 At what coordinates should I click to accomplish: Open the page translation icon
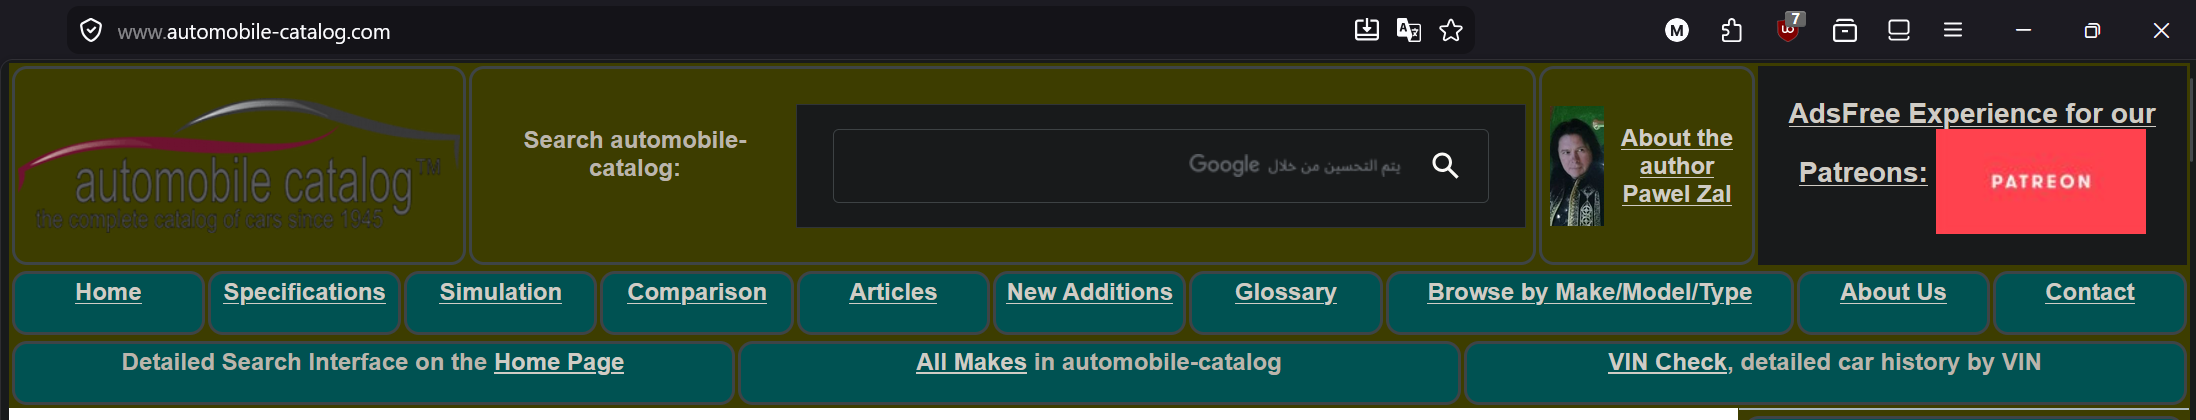[x=1408, y=30]
